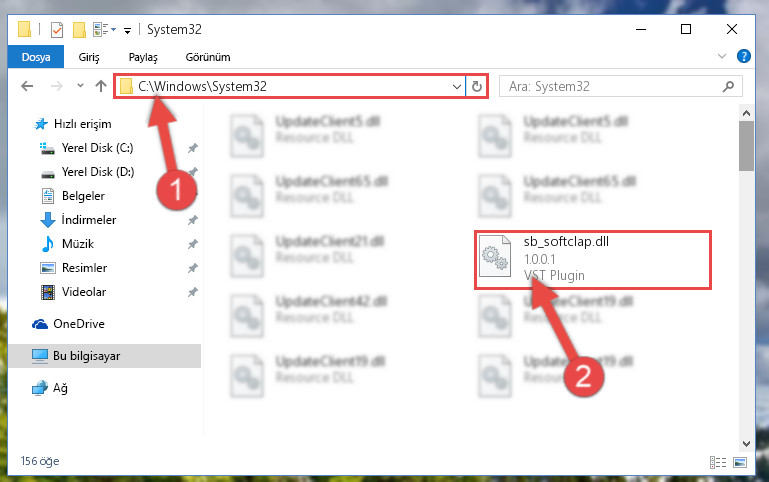Click the new folder toolbar icon
The width and height of the screenshot is (769, 482).
[79, 30]
